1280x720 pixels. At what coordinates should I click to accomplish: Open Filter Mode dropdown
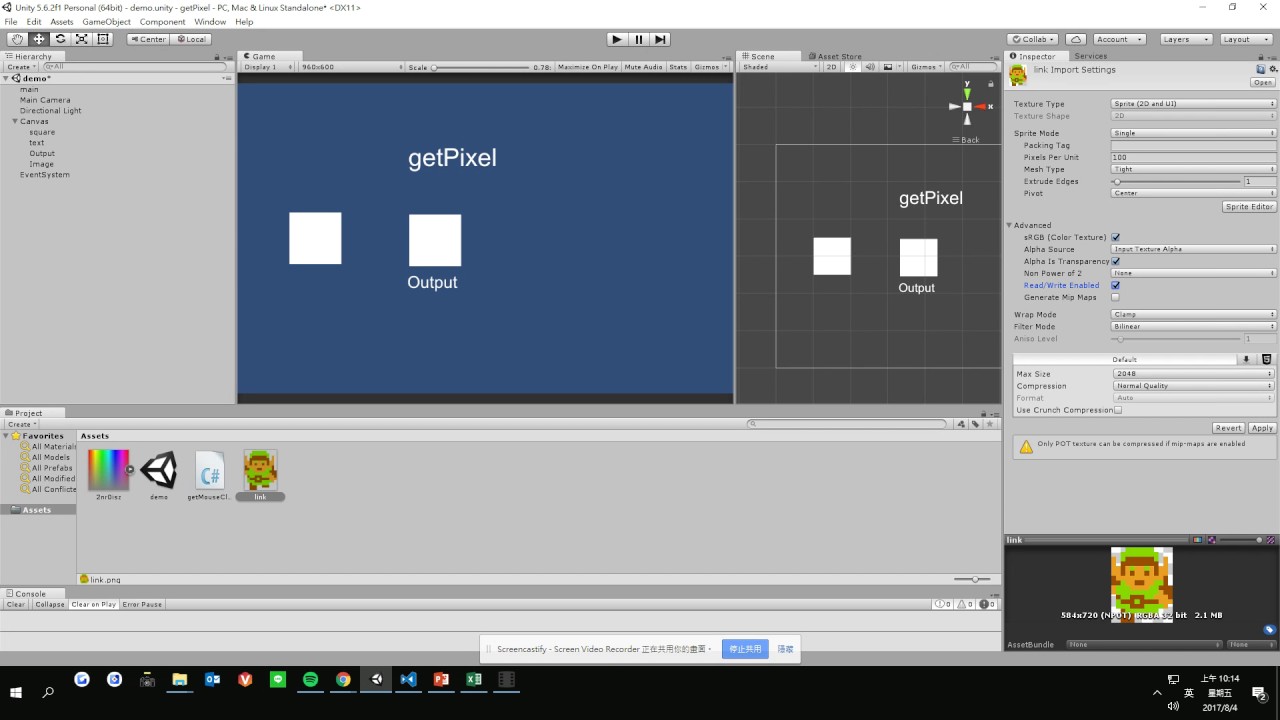tap(1194, 326)
